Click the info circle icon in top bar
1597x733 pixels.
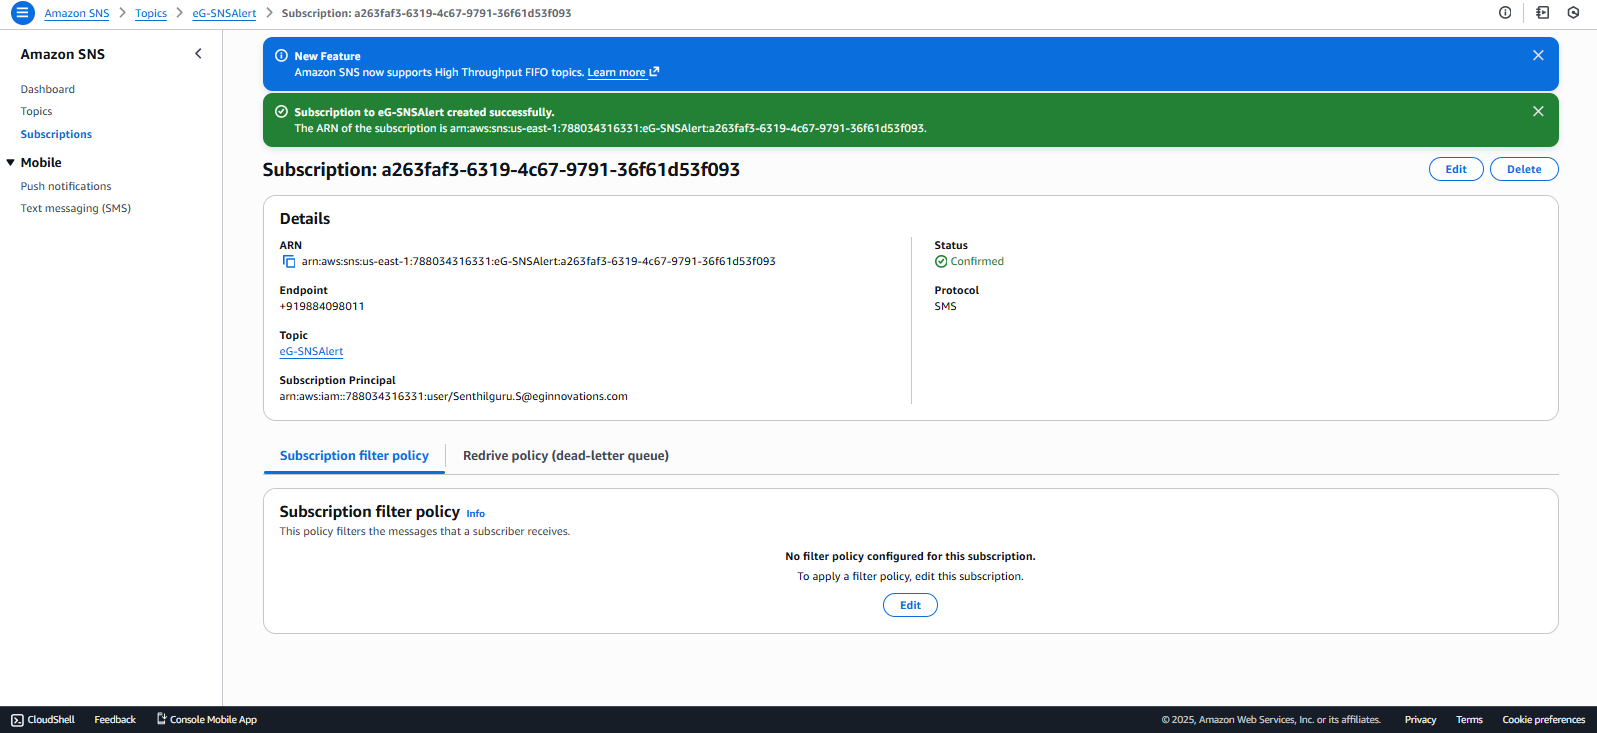click(1504, 13)
